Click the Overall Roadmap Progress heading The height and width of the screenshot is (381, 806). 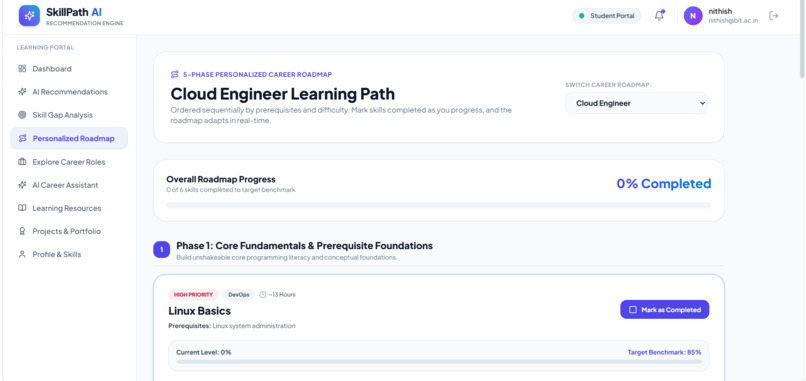click(x=221, y=179)
